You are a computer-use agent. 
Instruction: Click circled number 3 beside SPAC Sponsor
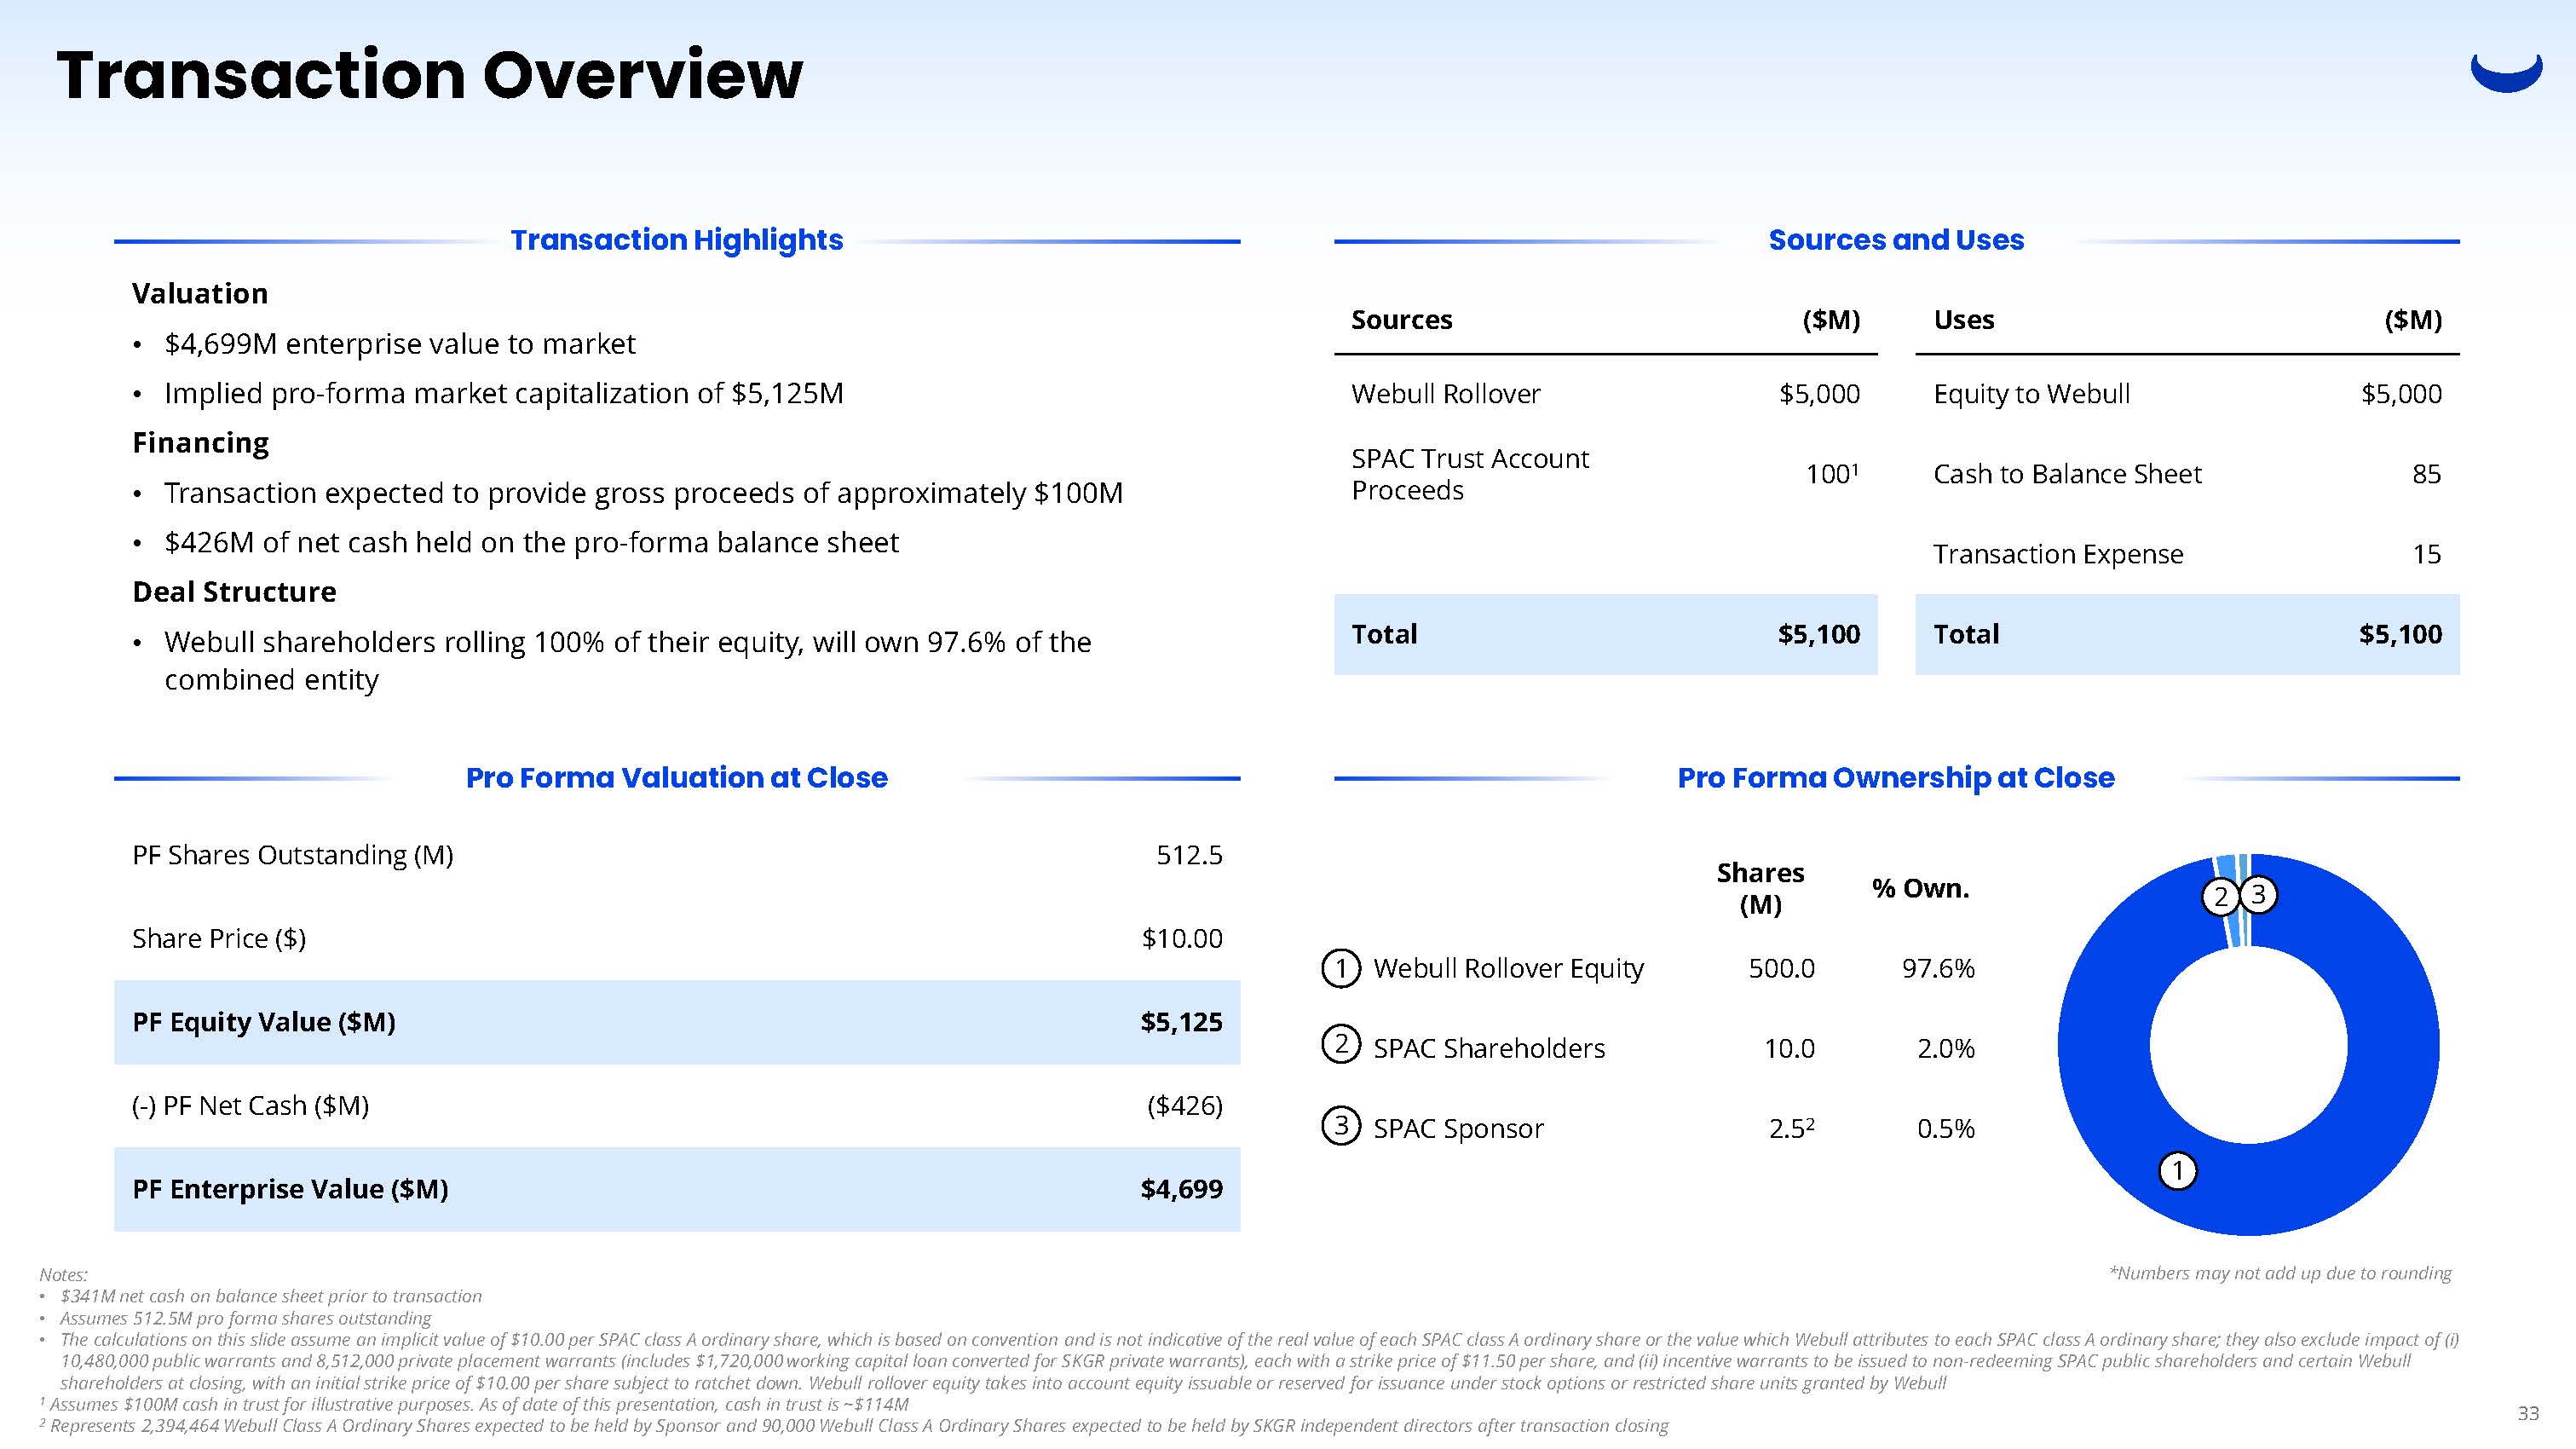pyautogui.click(x=1340, y=1126)
